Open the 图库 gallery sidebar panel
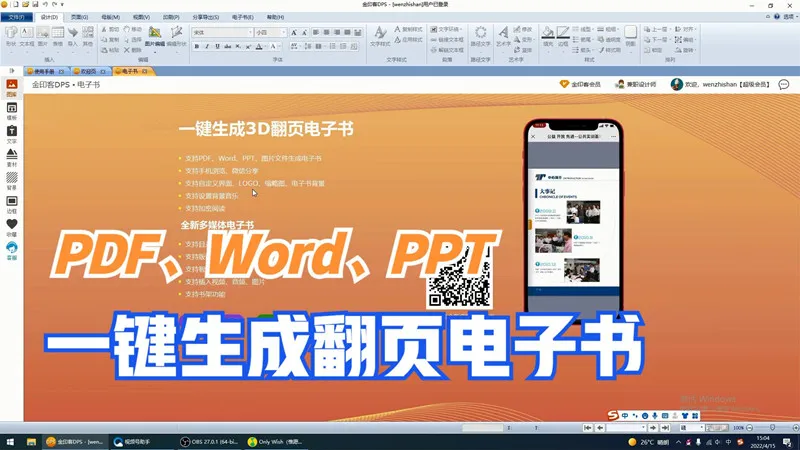The image size is (800, 450). tap(12, 88)
